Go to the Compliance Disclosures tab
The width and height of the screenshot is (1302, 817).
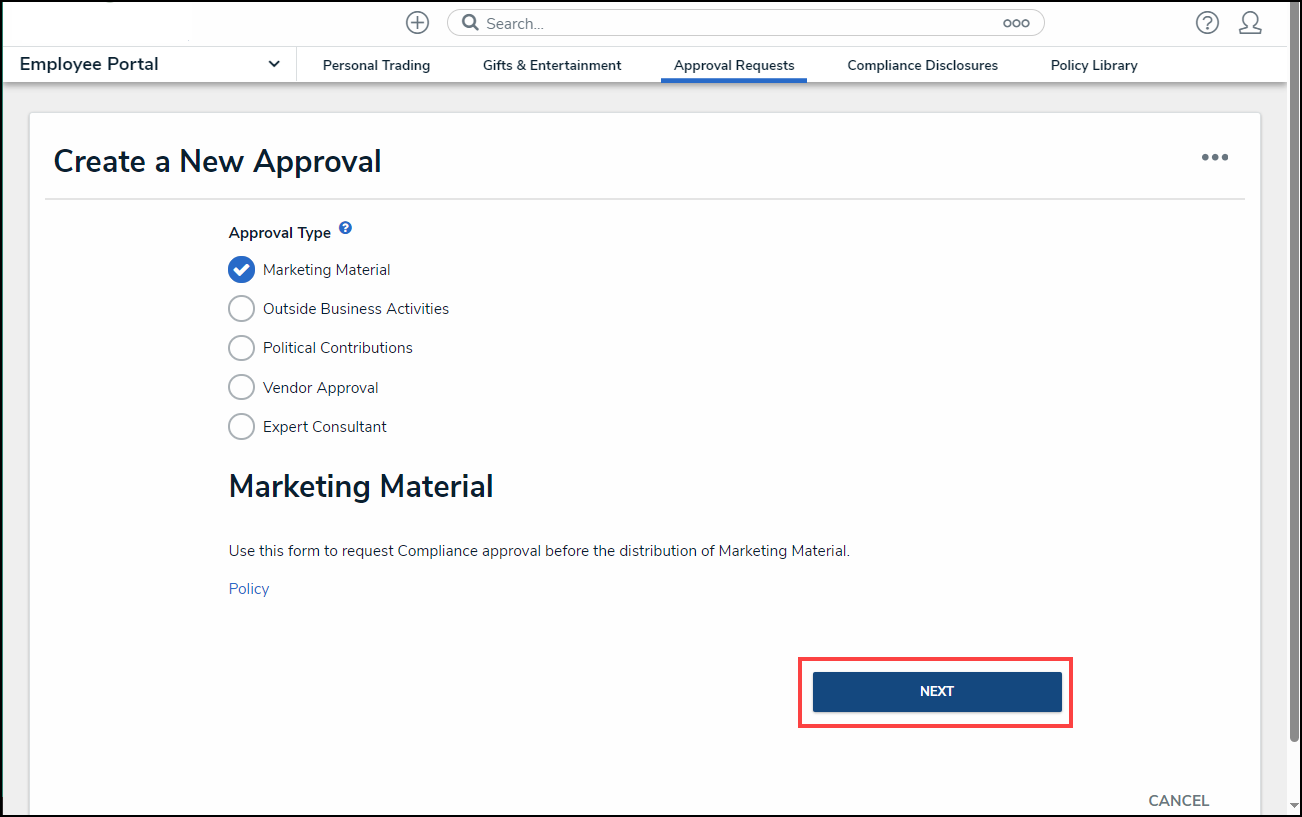click(922, 66)
